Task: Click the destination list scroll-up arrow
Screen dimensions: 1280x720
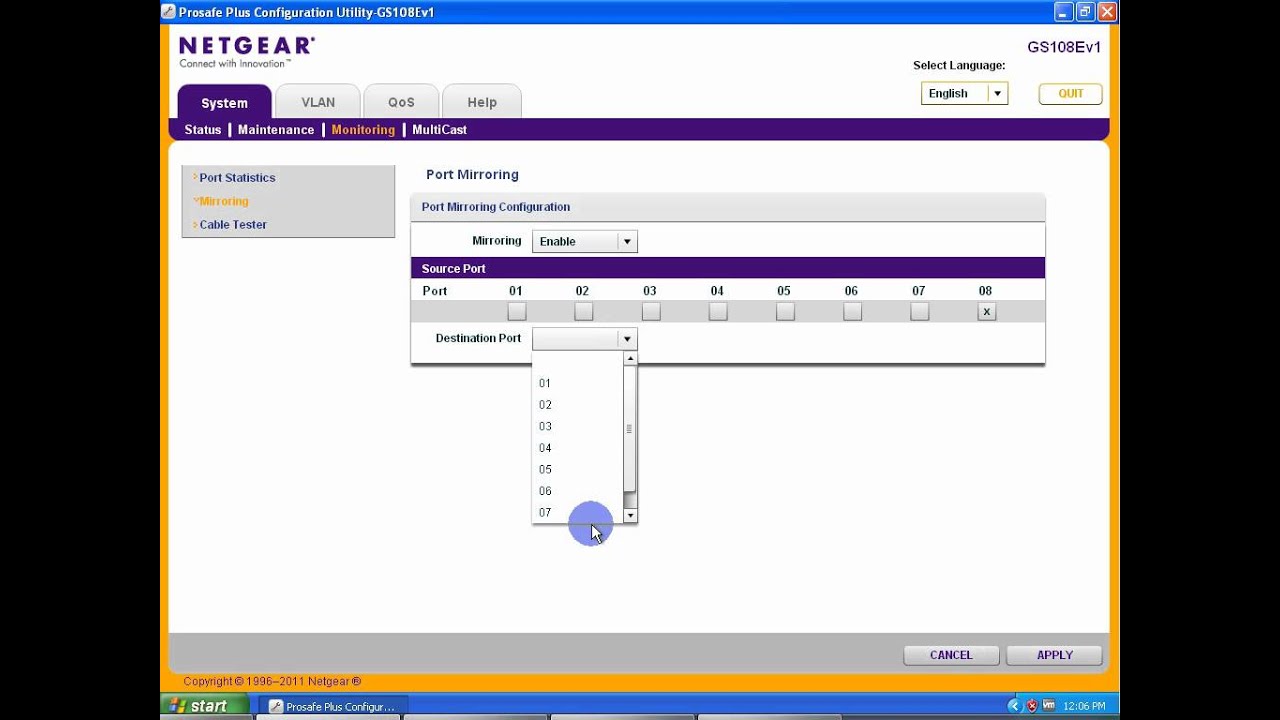Action: pos(630,358)
